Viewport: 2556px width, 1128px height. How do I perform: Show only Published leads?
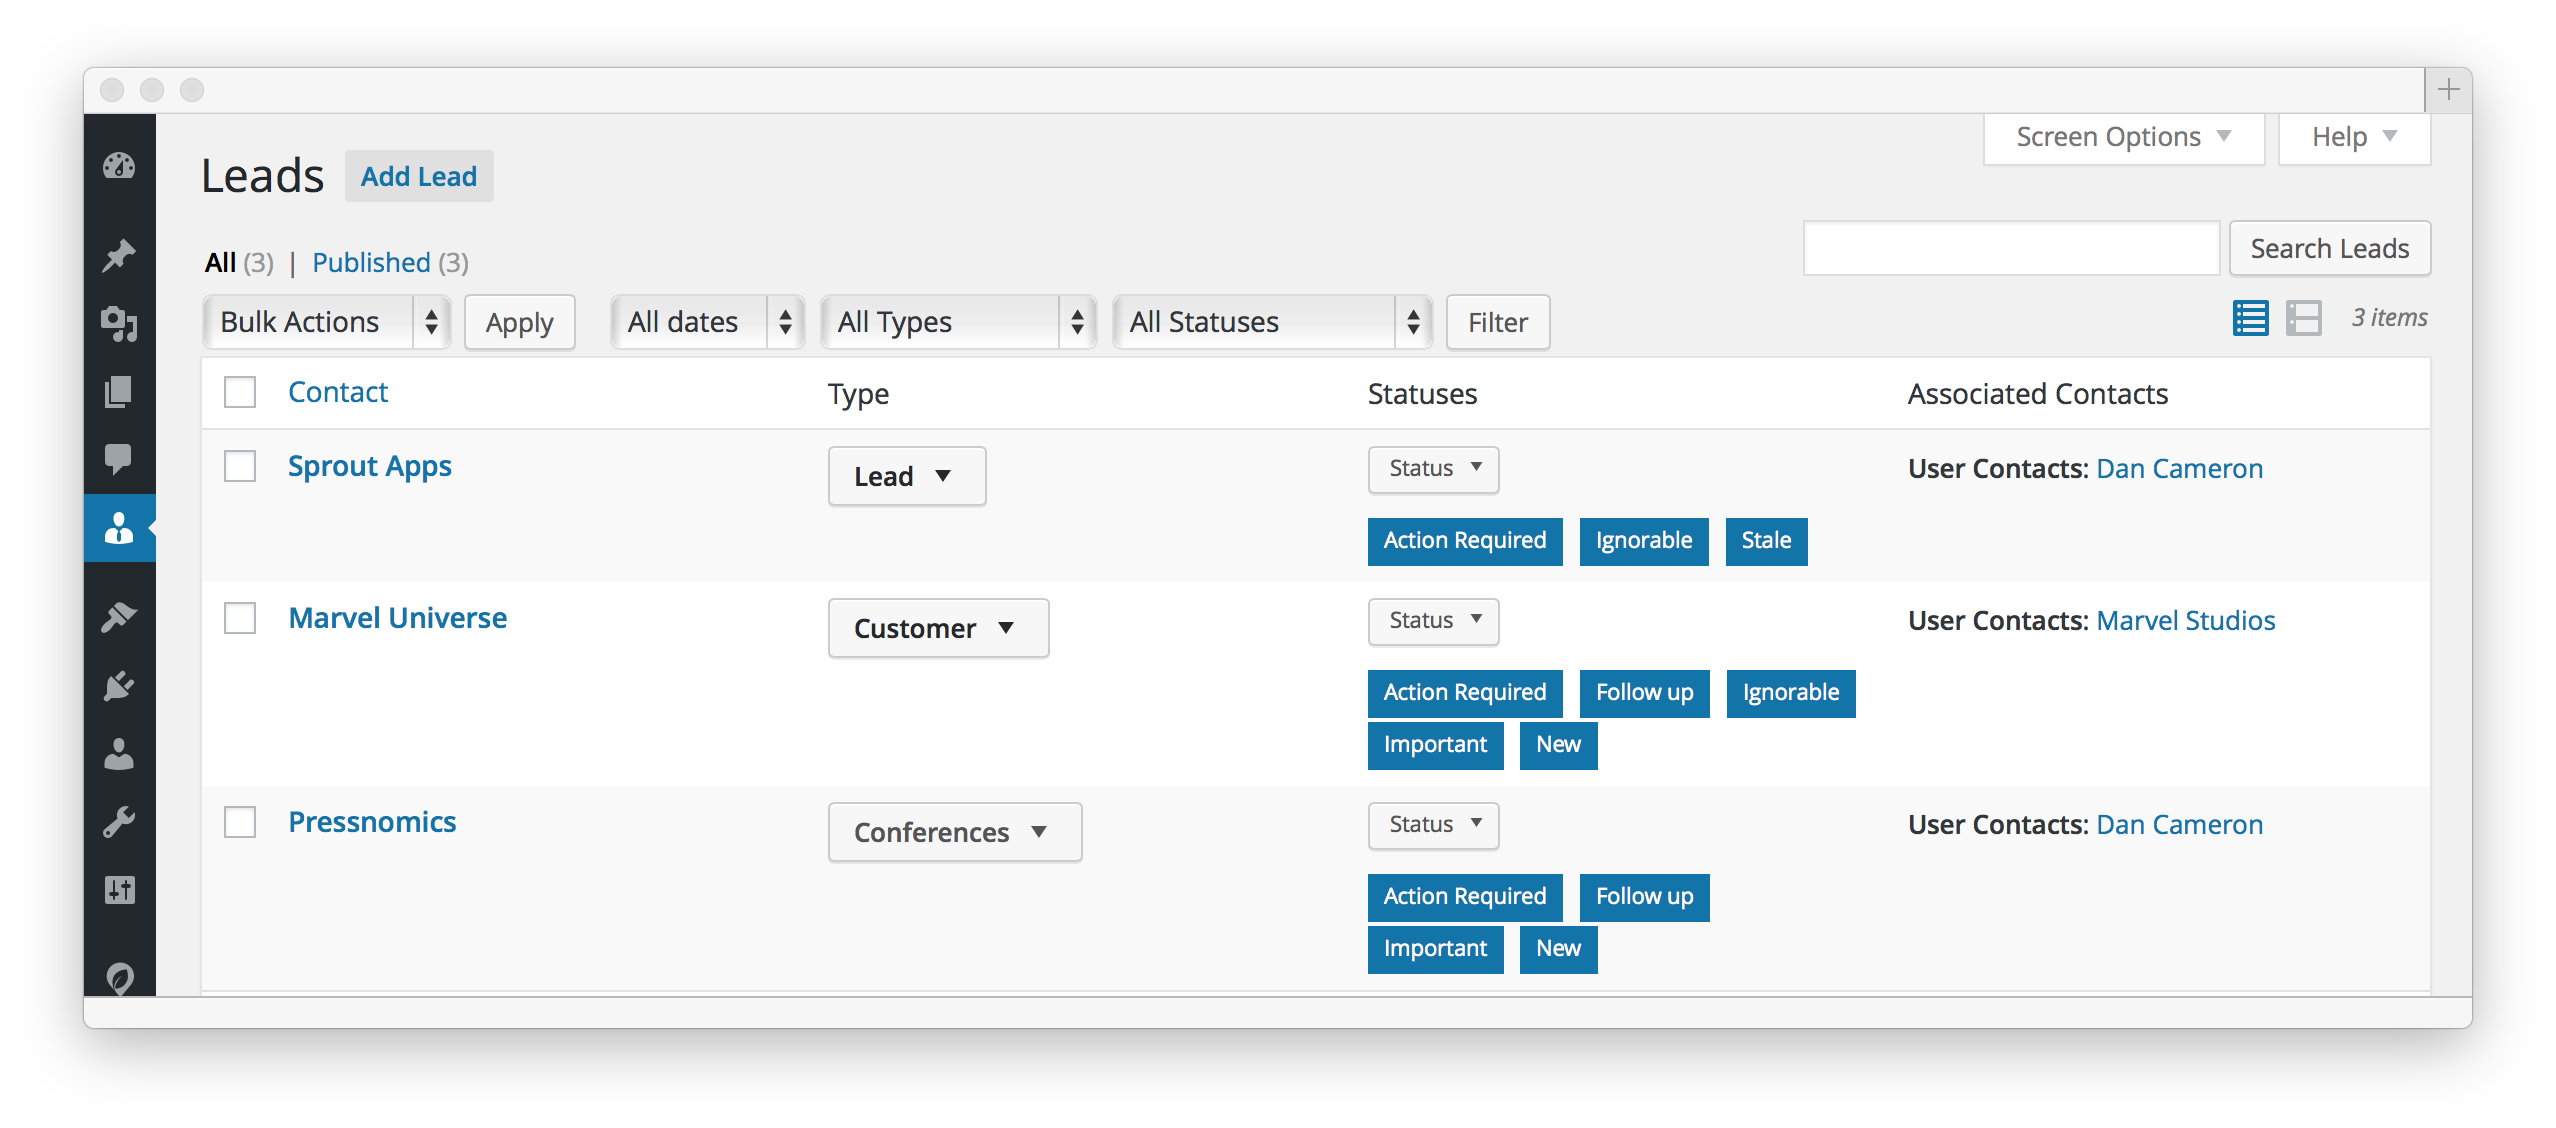point(371,263)
